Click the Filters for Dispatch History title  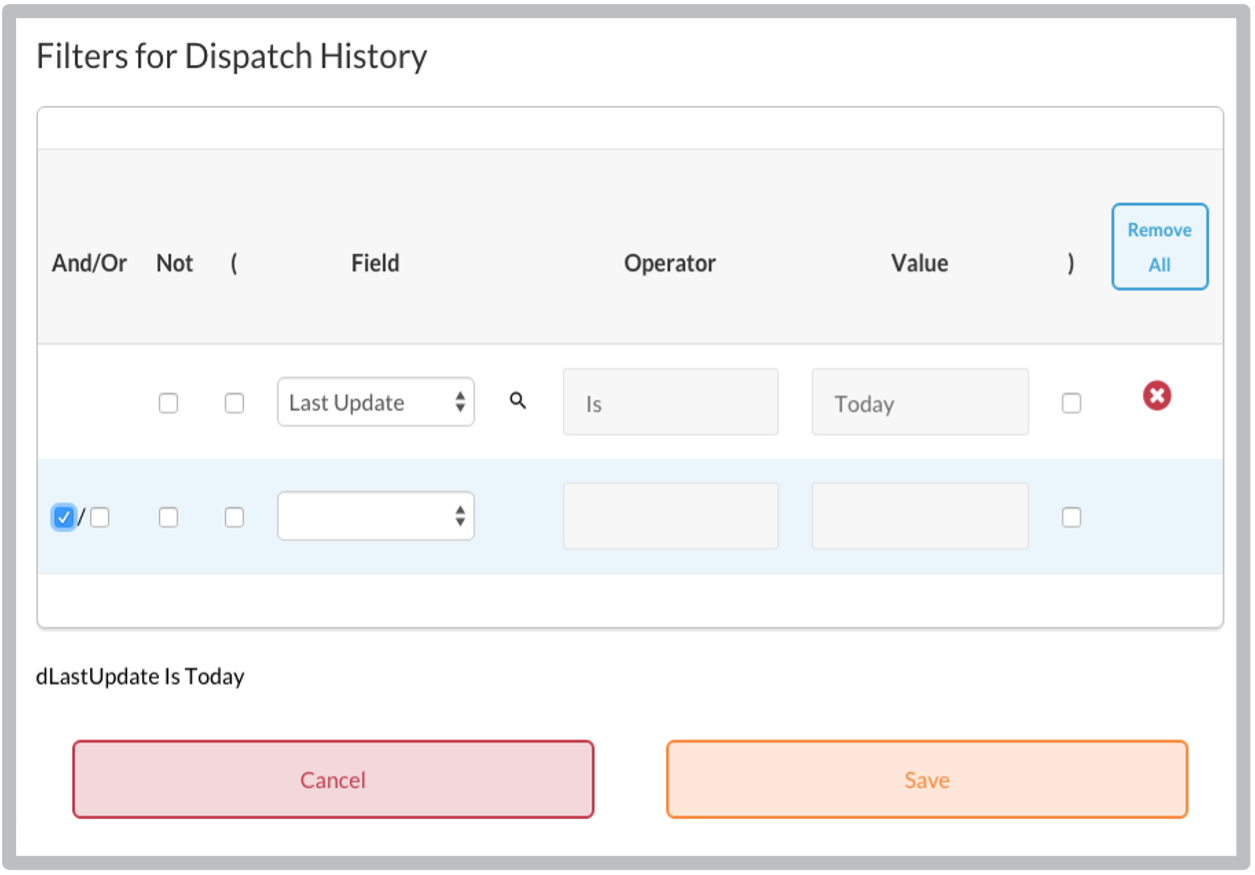pyautogui.click(x=232, y=56)
